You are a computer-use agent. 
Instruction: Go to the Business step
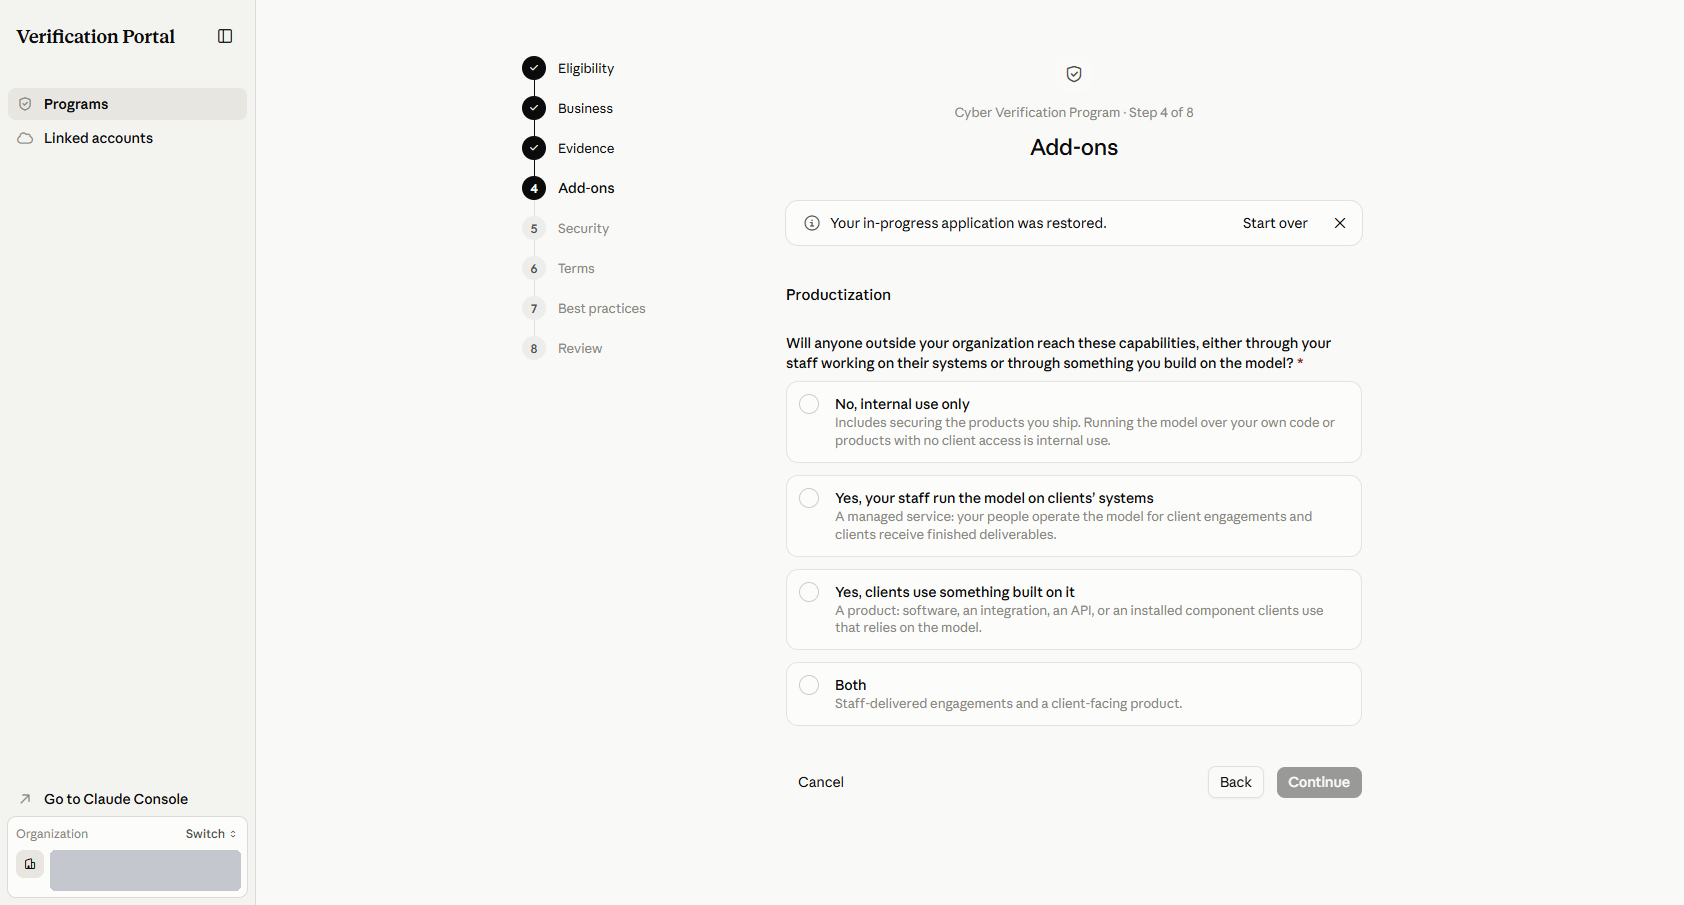click(x=585, y=108)
